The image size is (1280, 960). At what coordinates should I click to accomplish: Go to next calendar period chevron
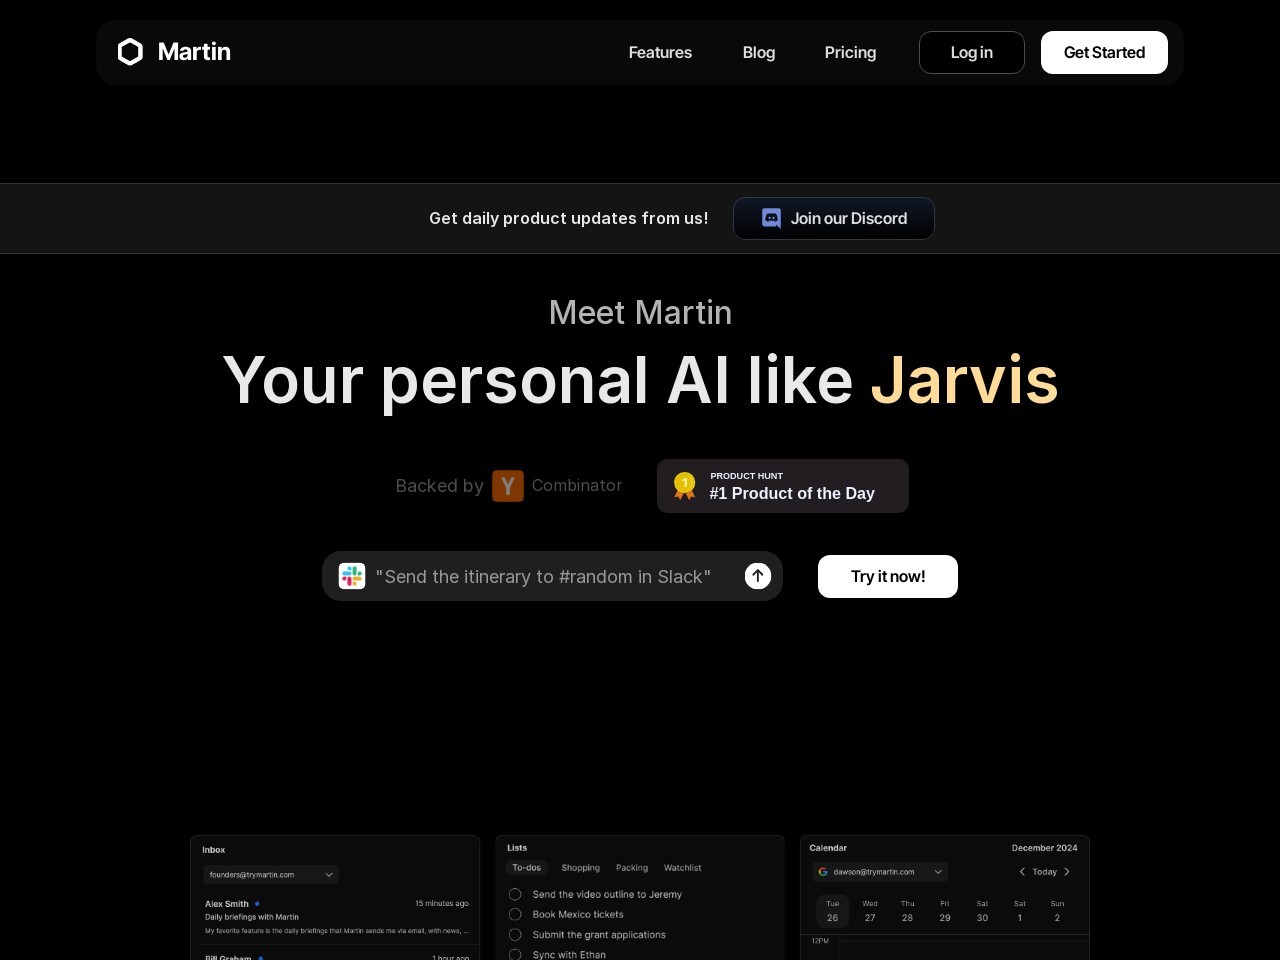[1067, 872]
